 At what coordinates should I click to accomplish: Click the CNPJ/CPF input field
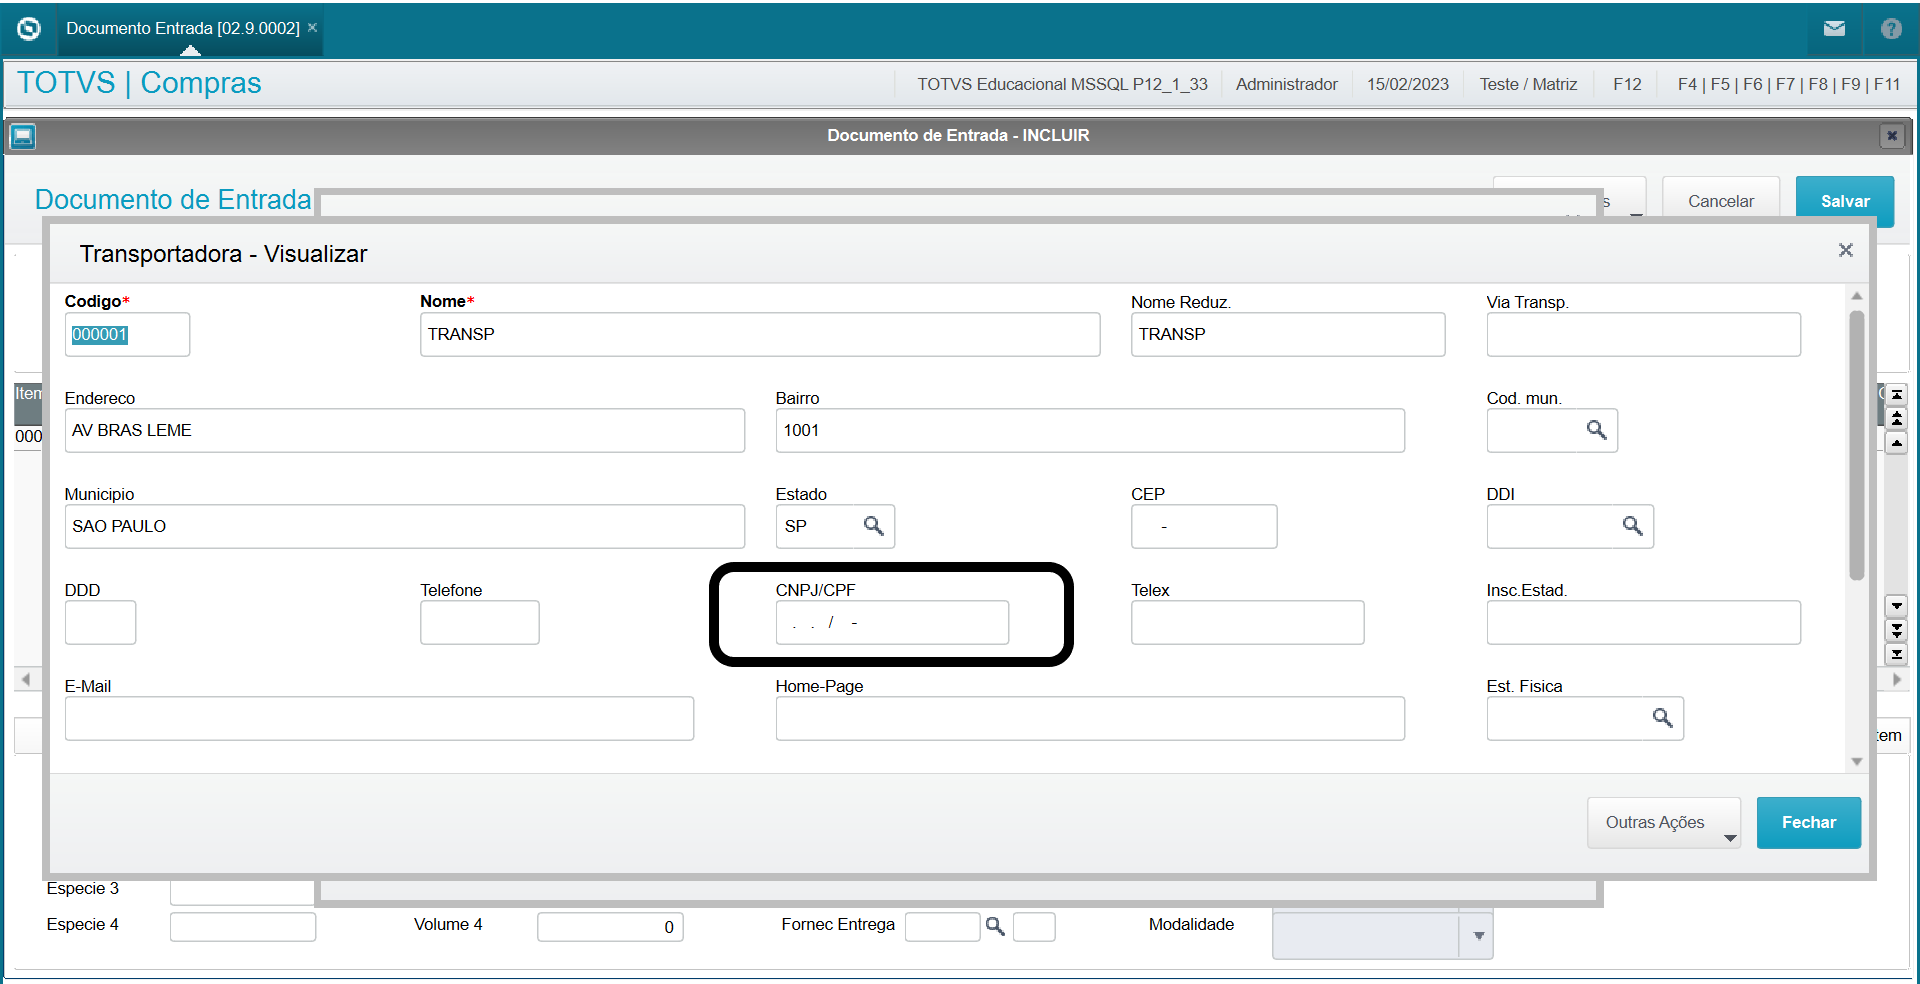pos(892,622)
